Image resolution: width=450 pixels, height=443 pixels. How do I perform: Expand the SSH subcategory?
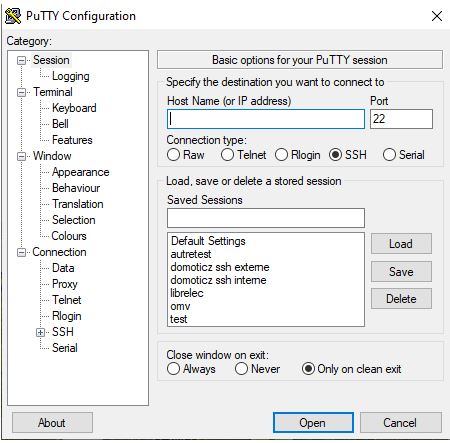(41, 332)
